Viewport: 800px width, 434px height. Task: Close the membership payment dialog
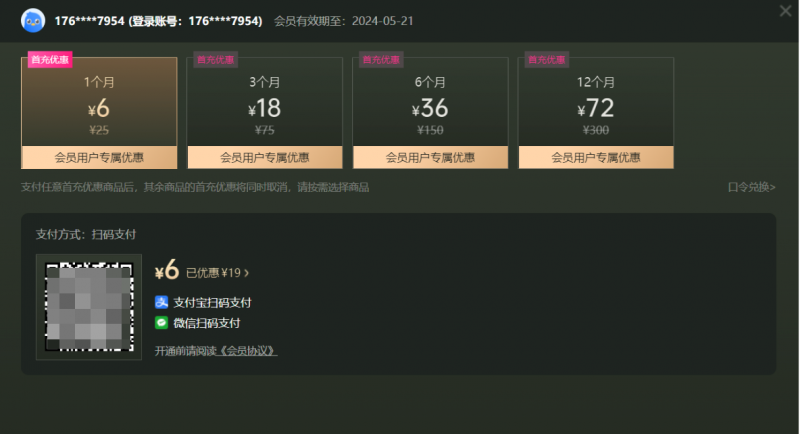pos(785,11)
